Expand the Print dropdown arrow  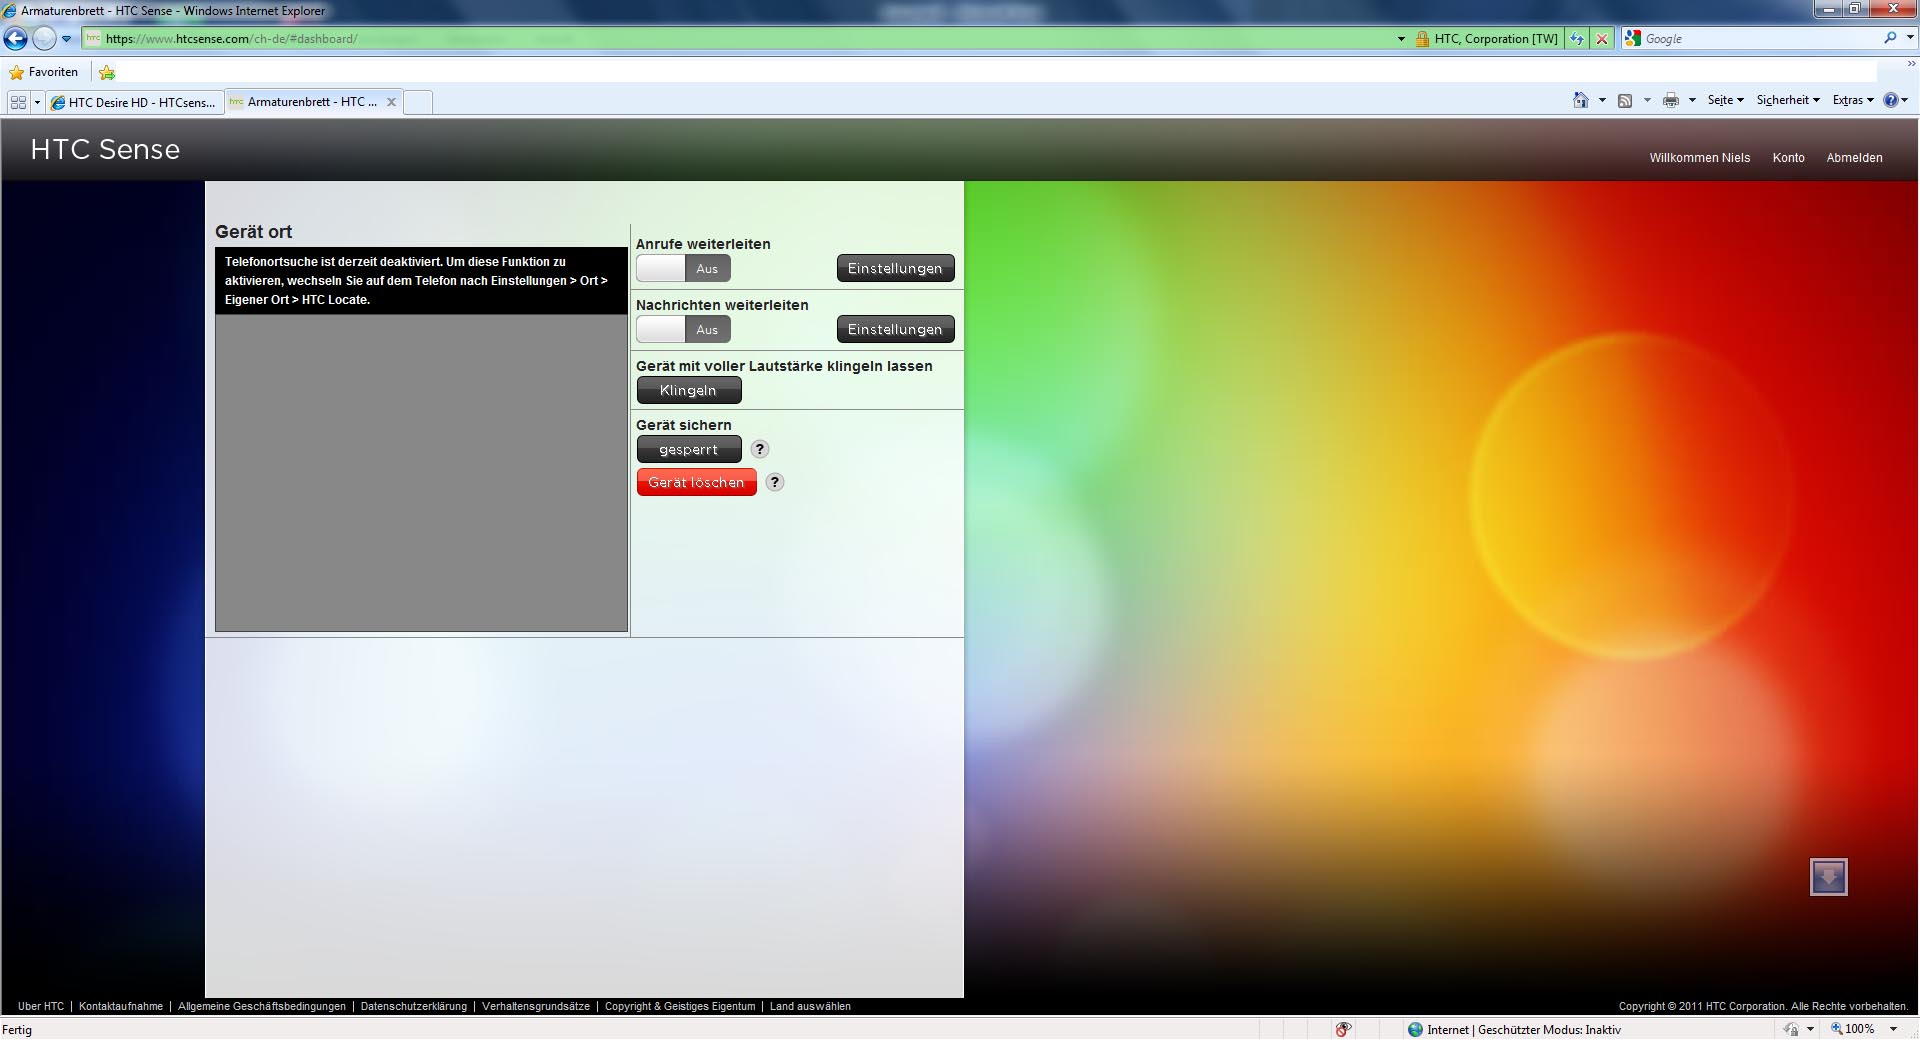click(1692, 100)
